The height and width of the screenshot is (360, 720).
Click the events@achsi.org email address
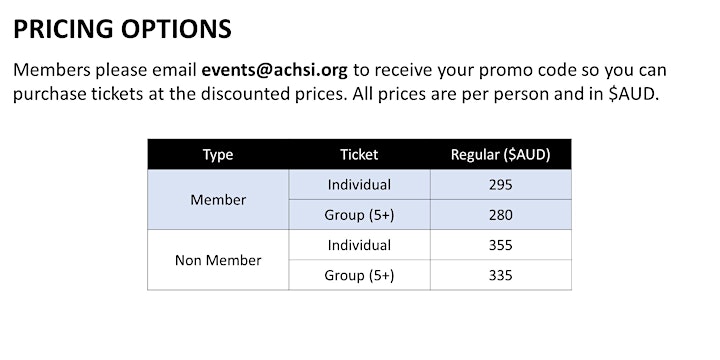tap(275, 70)
